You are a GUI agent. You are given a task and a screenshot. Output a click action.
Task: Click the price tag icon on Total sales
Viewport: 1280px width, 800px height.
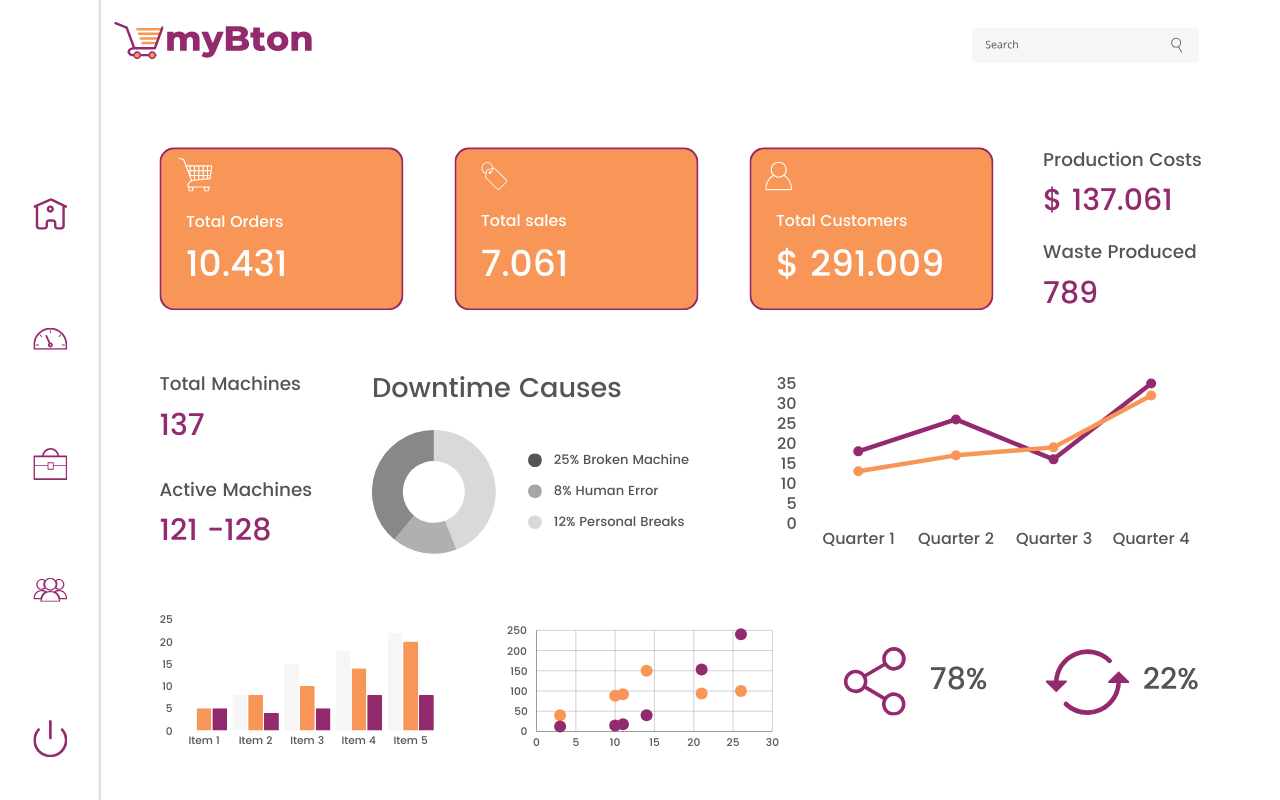tap(494, 175)
